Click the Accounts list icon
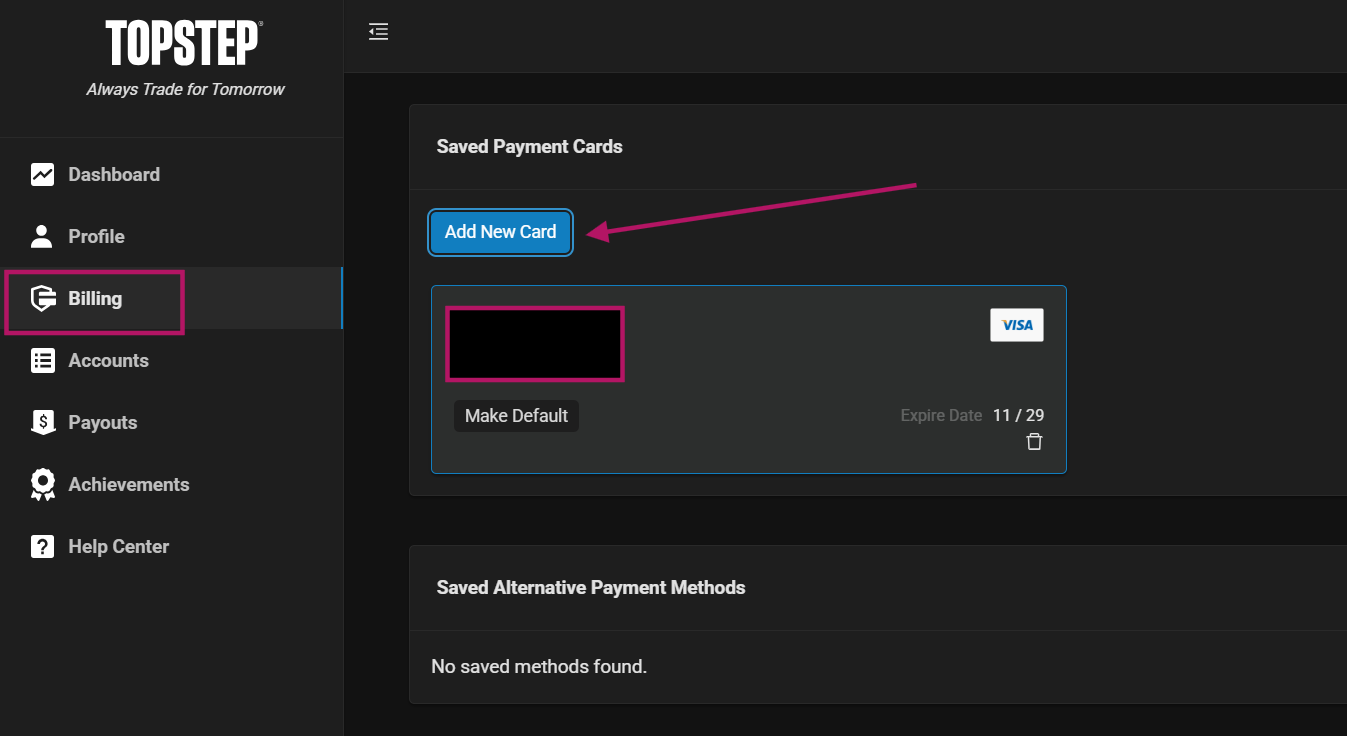The height and width of the screenshot is (736, 1347). [x=42, y=361]
